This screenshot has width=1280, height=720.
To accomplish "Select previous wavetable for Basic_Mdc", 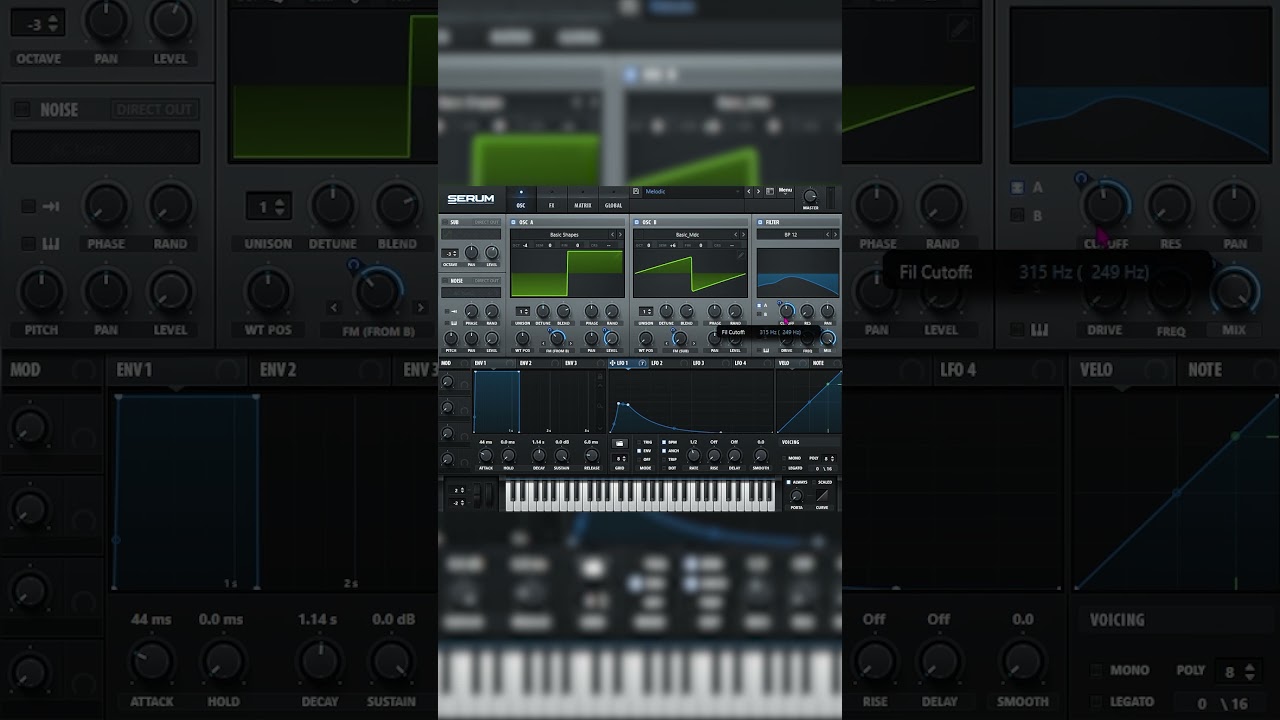I will tap(735, 235).
